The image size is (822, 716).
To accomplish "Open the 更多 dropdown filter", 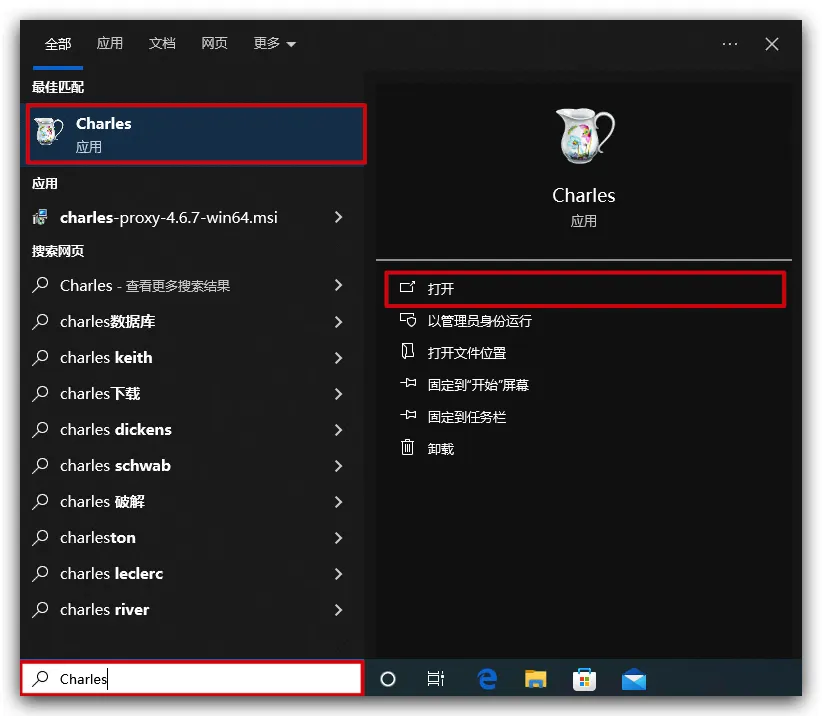I will click(275, 44).
